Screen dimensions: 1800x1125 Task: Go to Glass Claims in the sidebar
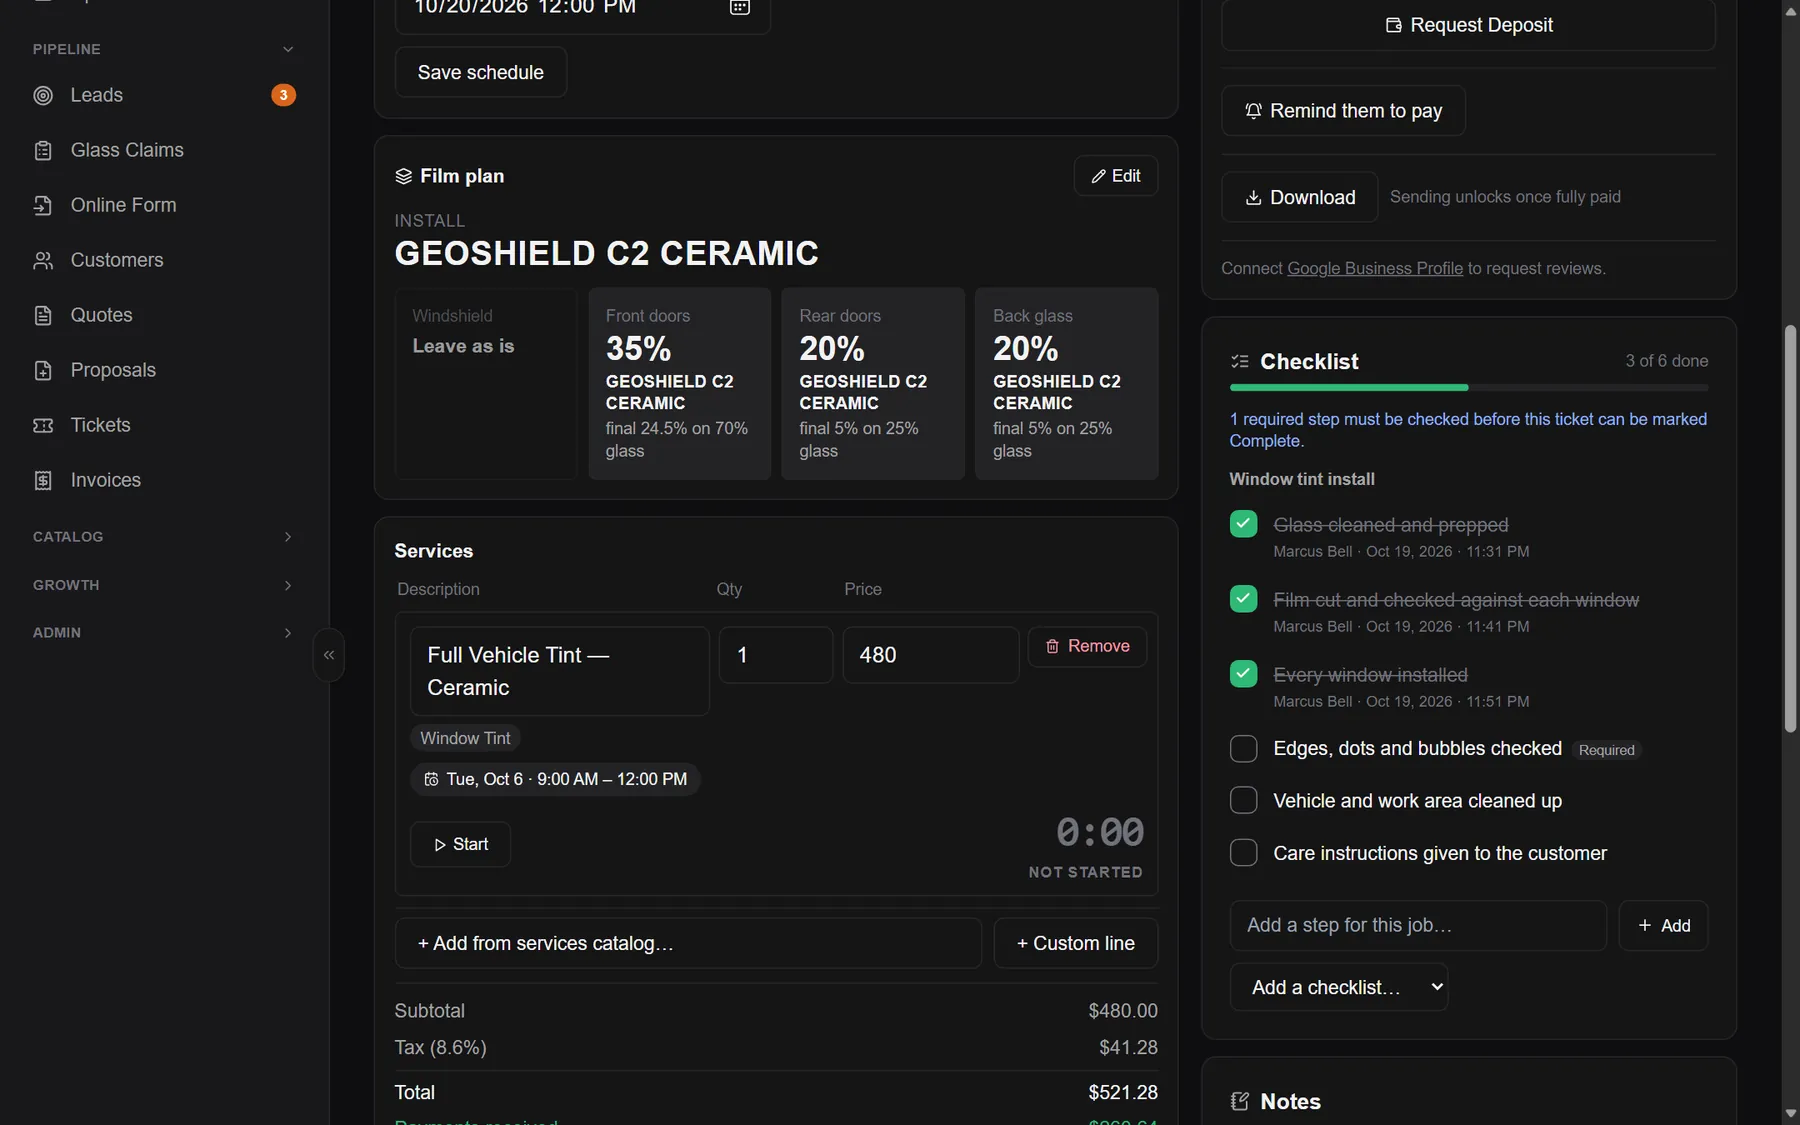pyautogui.click(x=127, y=150)
